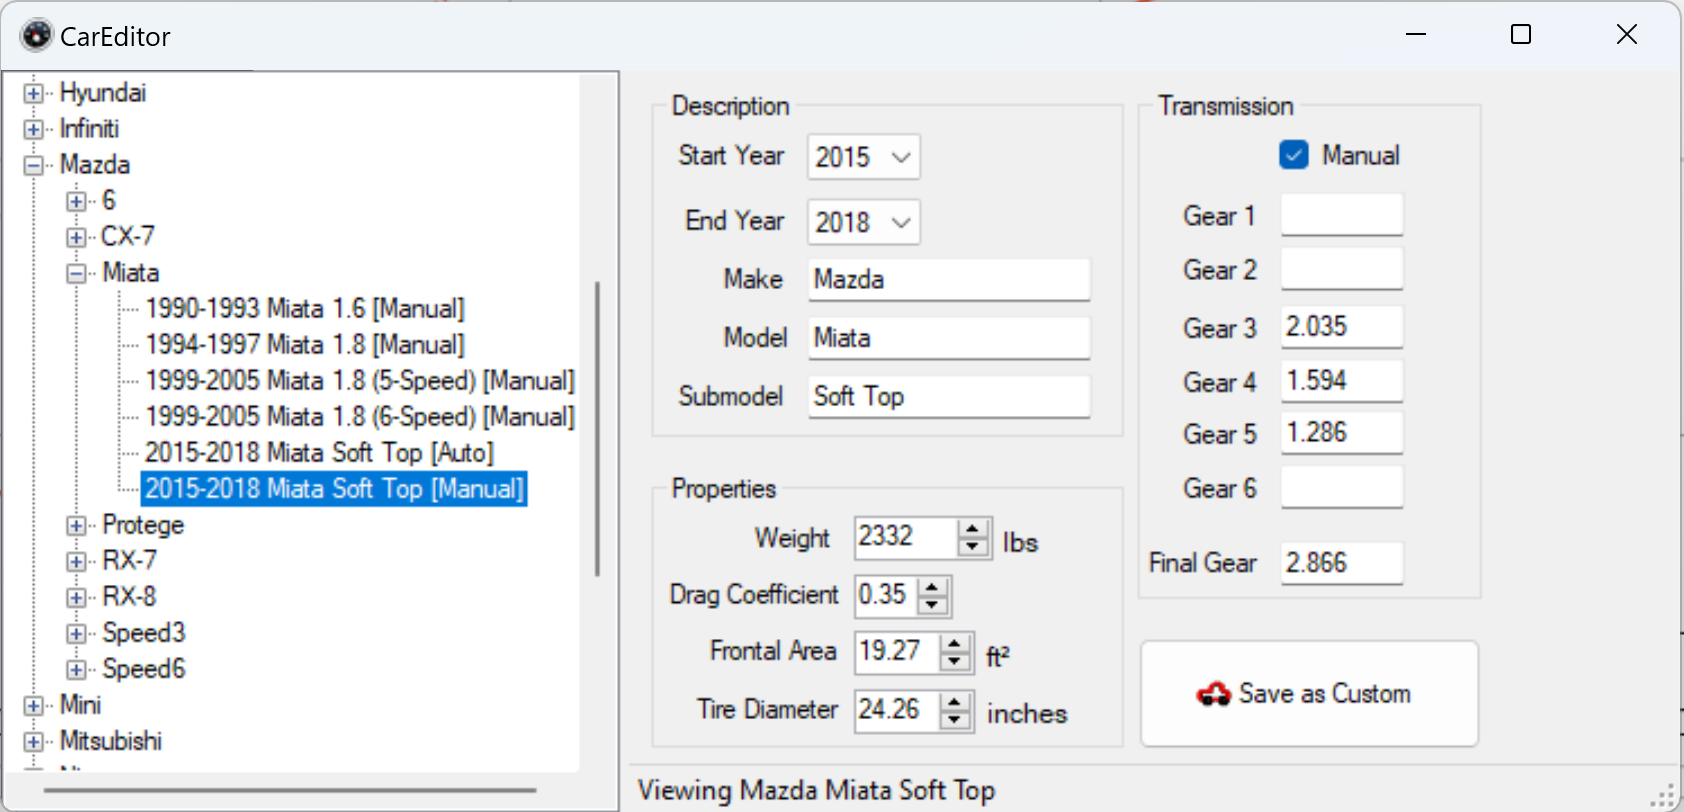Screen dimensions: 1684x812
Task: Increase Drag Coefficient with up arrow
Action: (932, 586)
